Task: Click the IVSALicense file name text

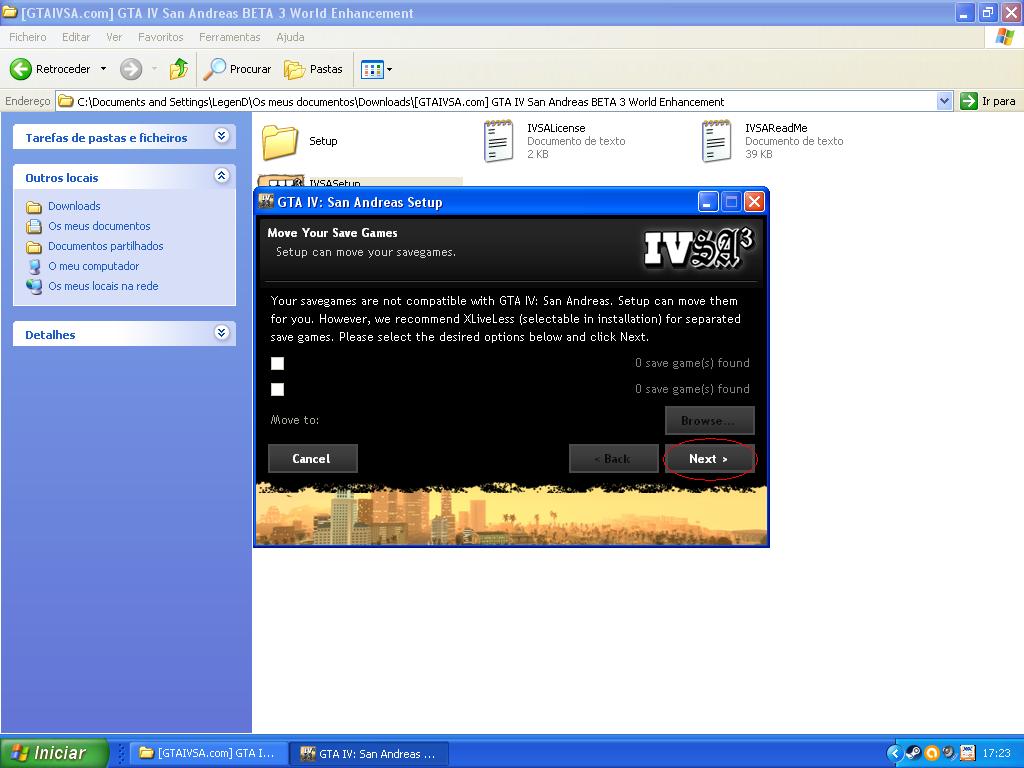Action: tap(556, 128)
